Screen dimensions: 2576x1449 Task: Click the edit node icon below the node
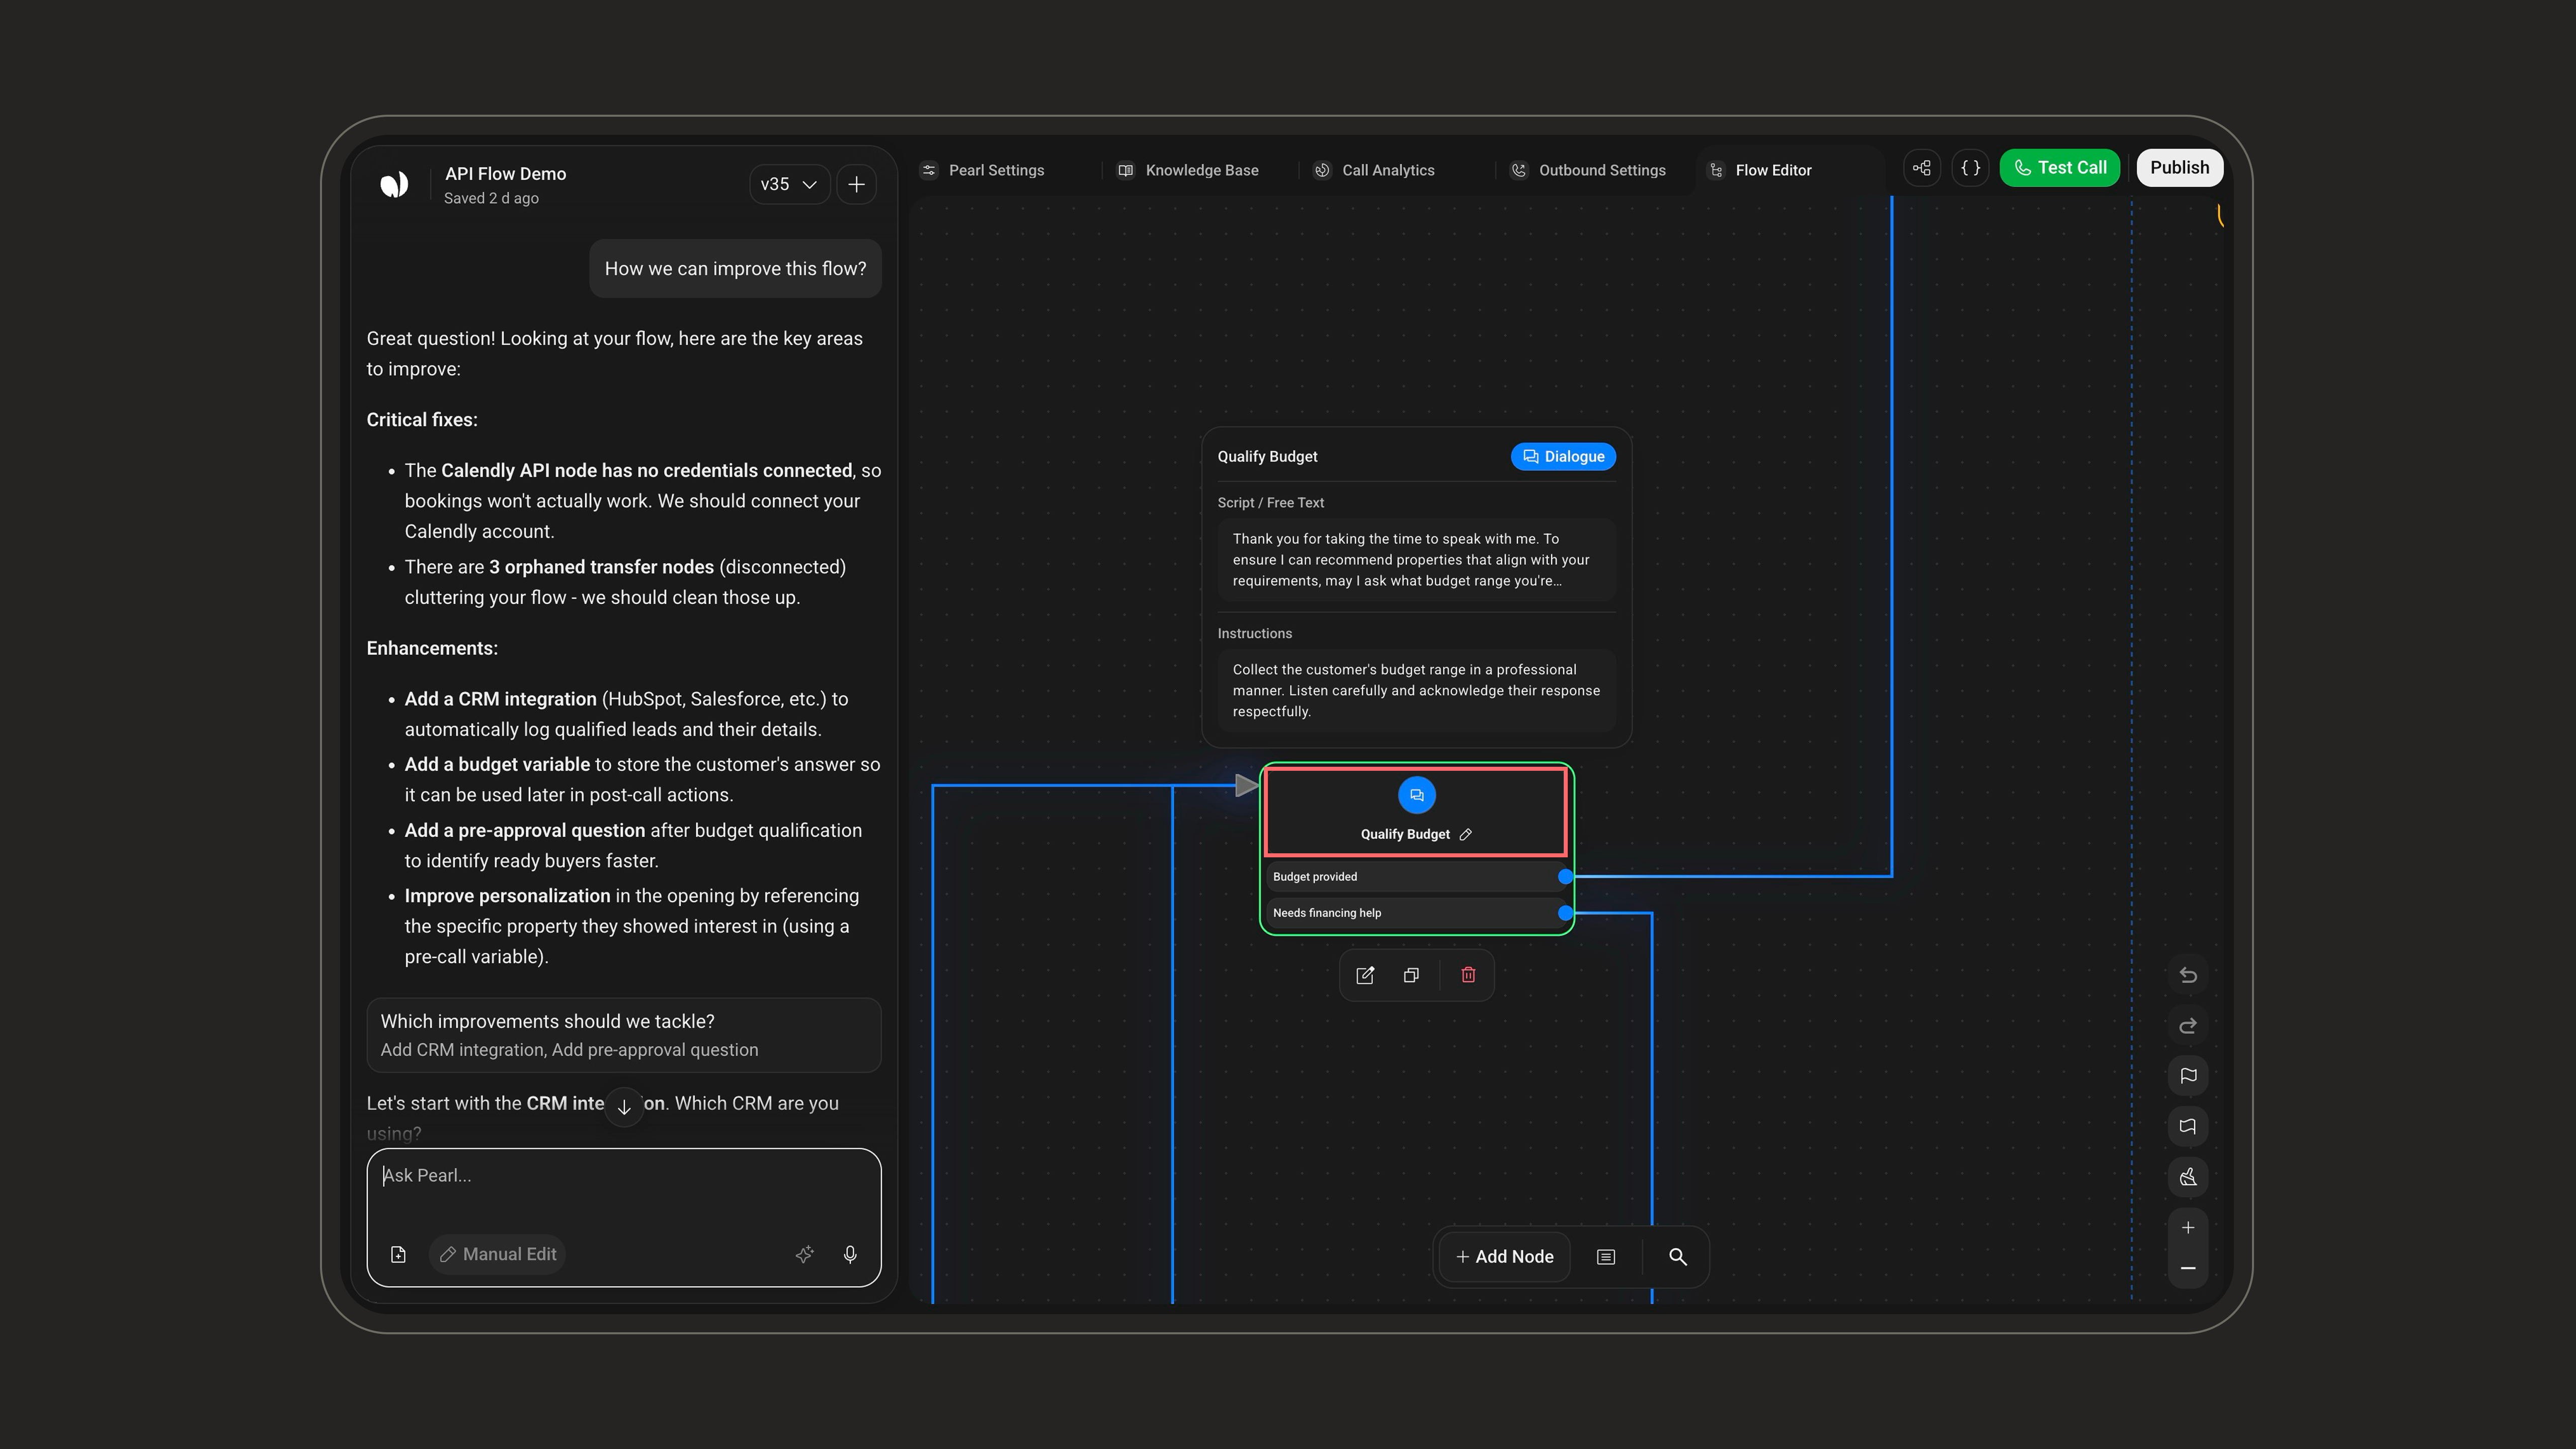click(x=1365, y=975)
